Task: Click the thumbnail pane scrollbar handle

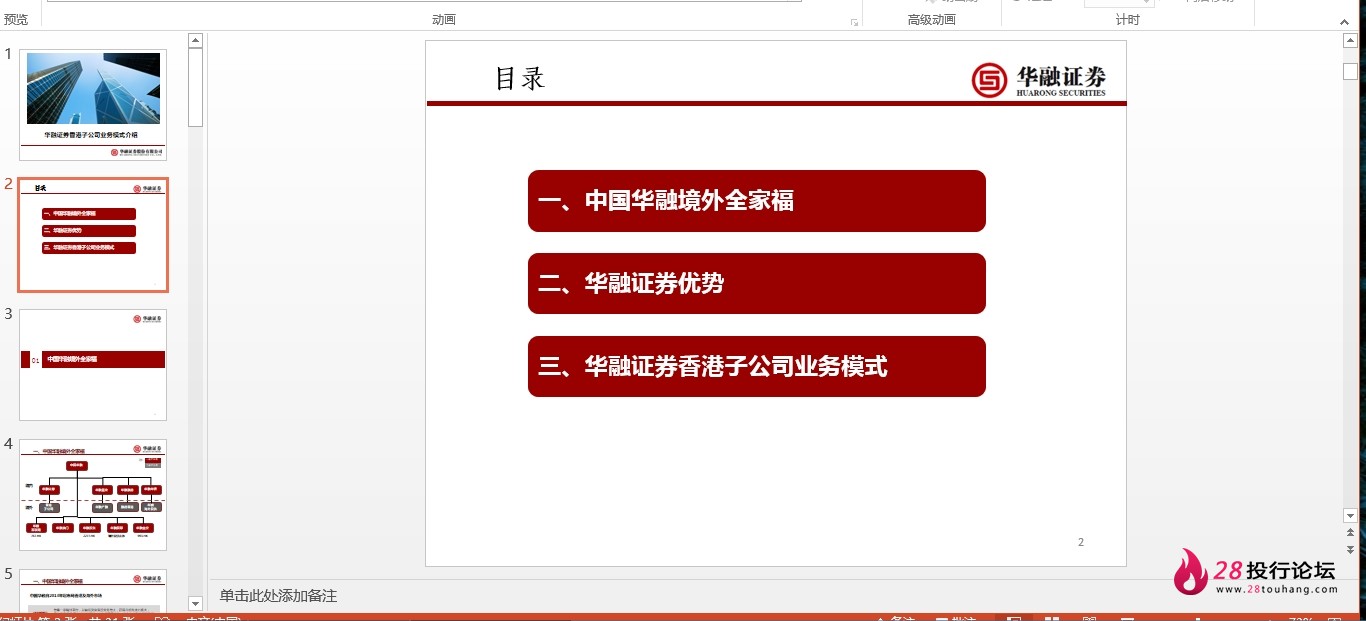Action: [x=195, y=87]
